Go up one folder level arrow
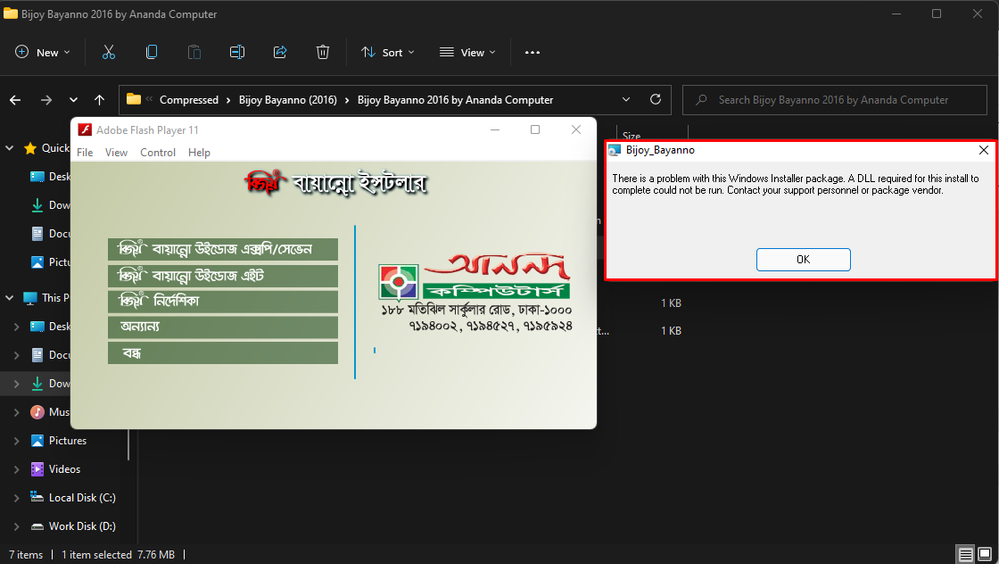 (99, 100)
